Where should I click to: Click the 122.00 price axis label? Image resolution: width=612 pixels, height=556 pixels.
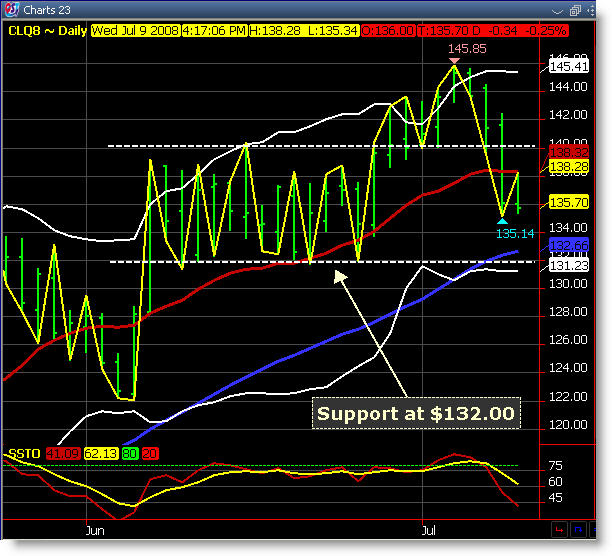pyautogui.click(x=568, y=396)
